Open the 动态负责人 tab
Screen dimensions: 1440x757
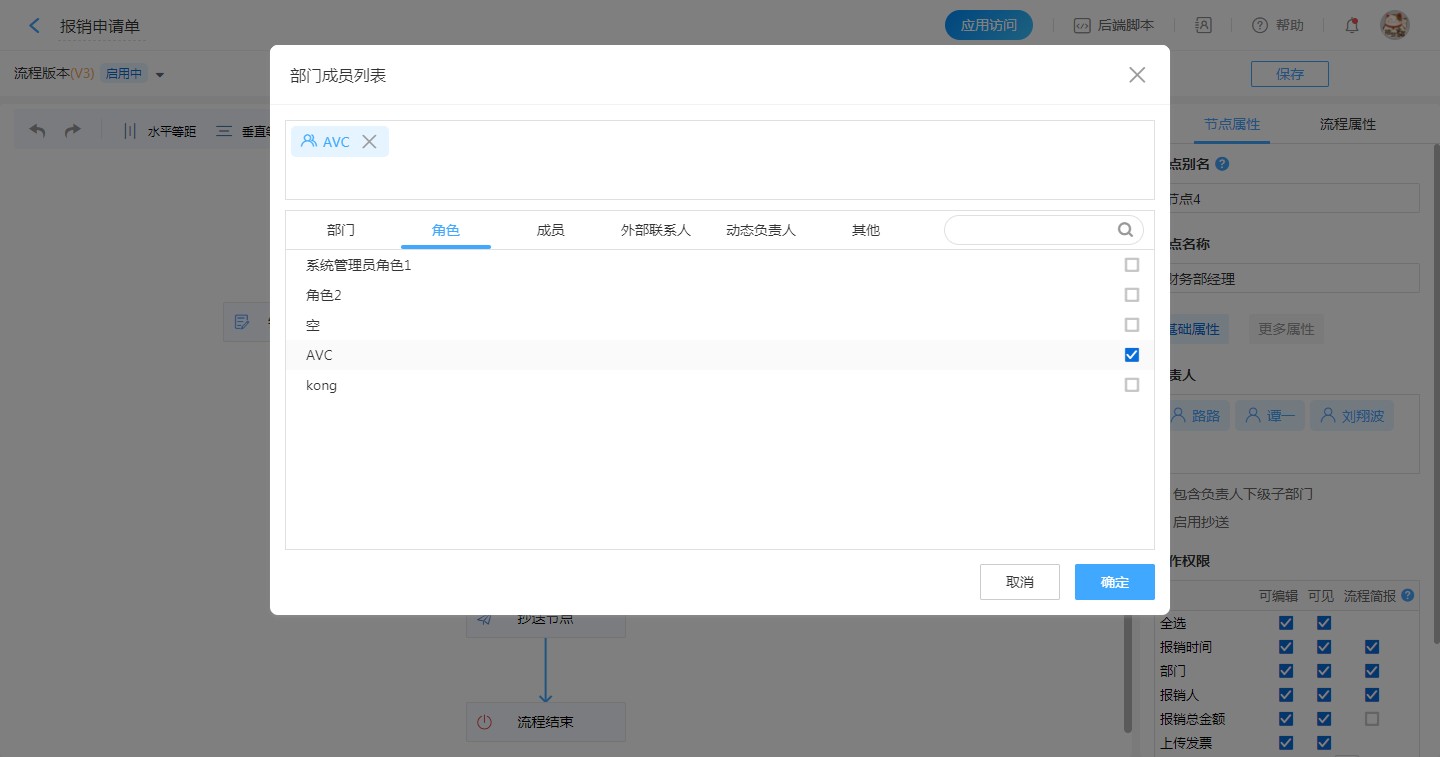pos(760,230)
